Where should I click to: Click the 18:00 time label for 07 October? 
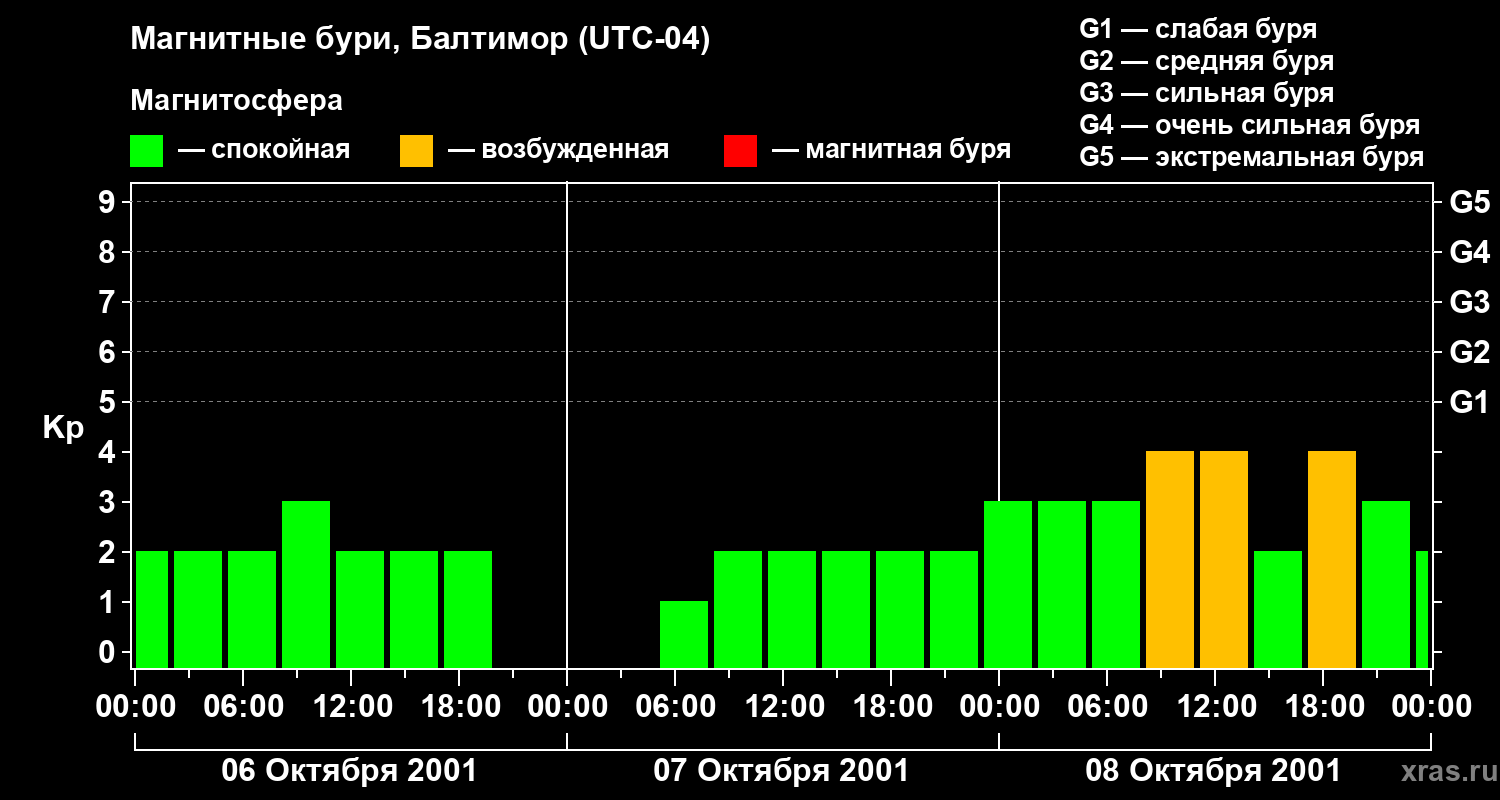891,707
